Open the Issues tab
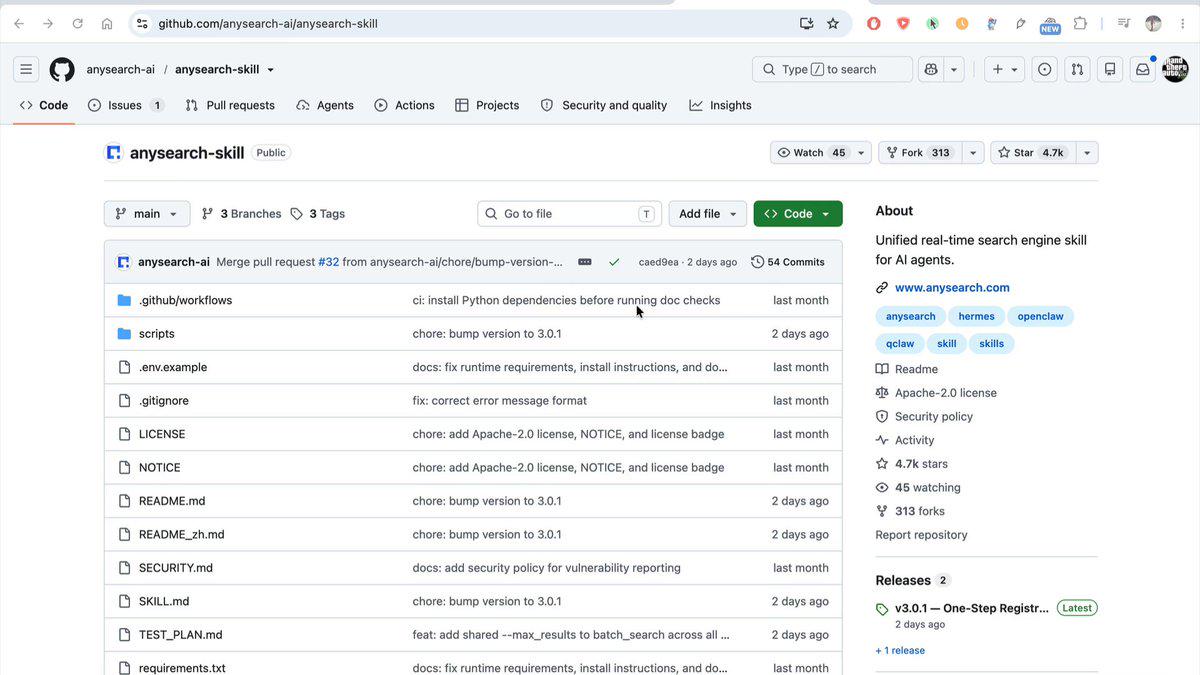 pos(126,105)
